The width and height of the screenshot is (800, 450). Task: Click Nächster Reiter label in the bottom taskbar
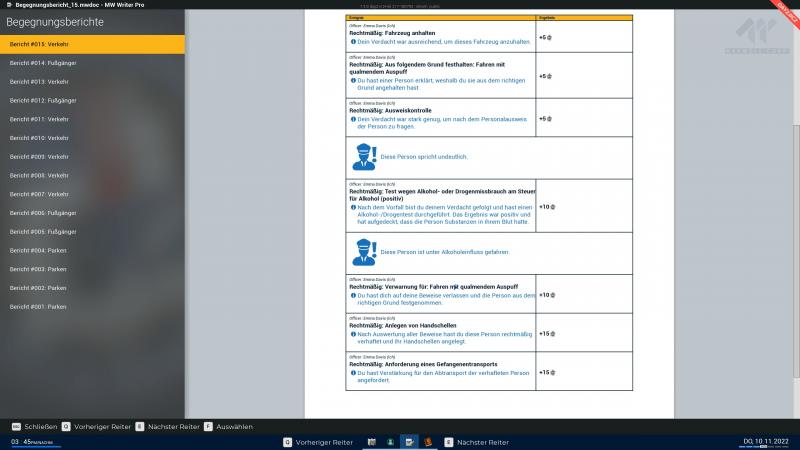pos(483,442)
